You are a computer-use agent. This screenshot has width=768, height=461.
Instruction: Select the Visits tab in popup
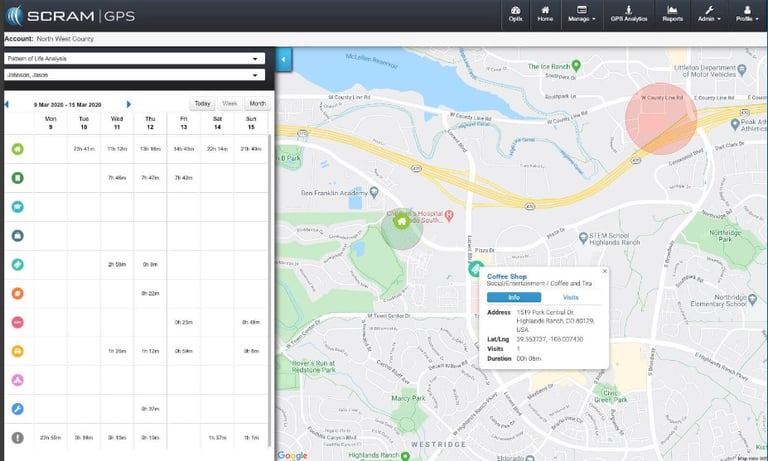point(571,297)
